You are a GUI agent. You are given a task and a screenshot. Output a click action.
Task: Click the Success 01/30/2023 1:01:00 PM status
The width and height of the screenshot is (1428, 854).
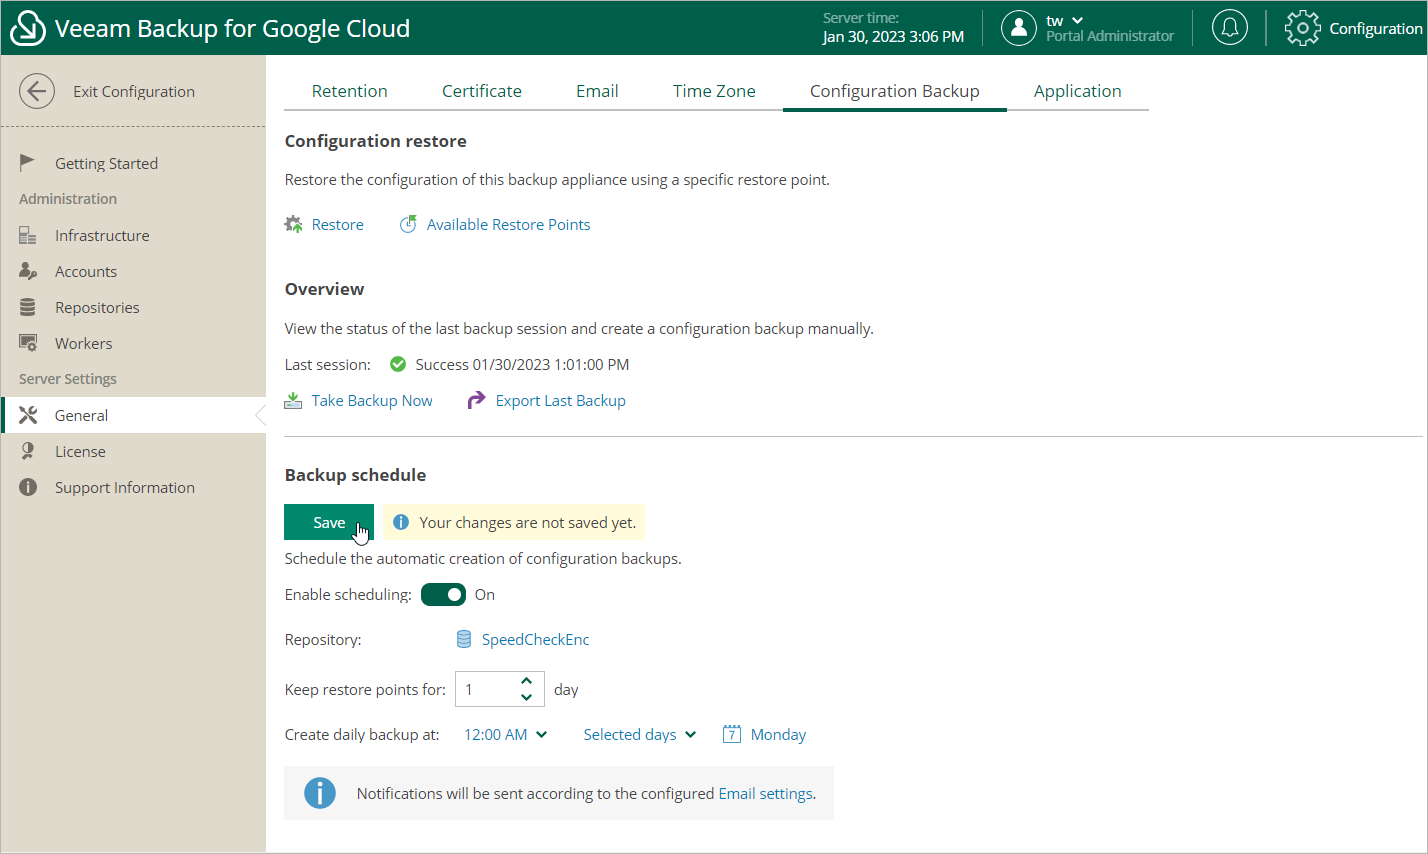pyautogui.click(x=522, y=364)
